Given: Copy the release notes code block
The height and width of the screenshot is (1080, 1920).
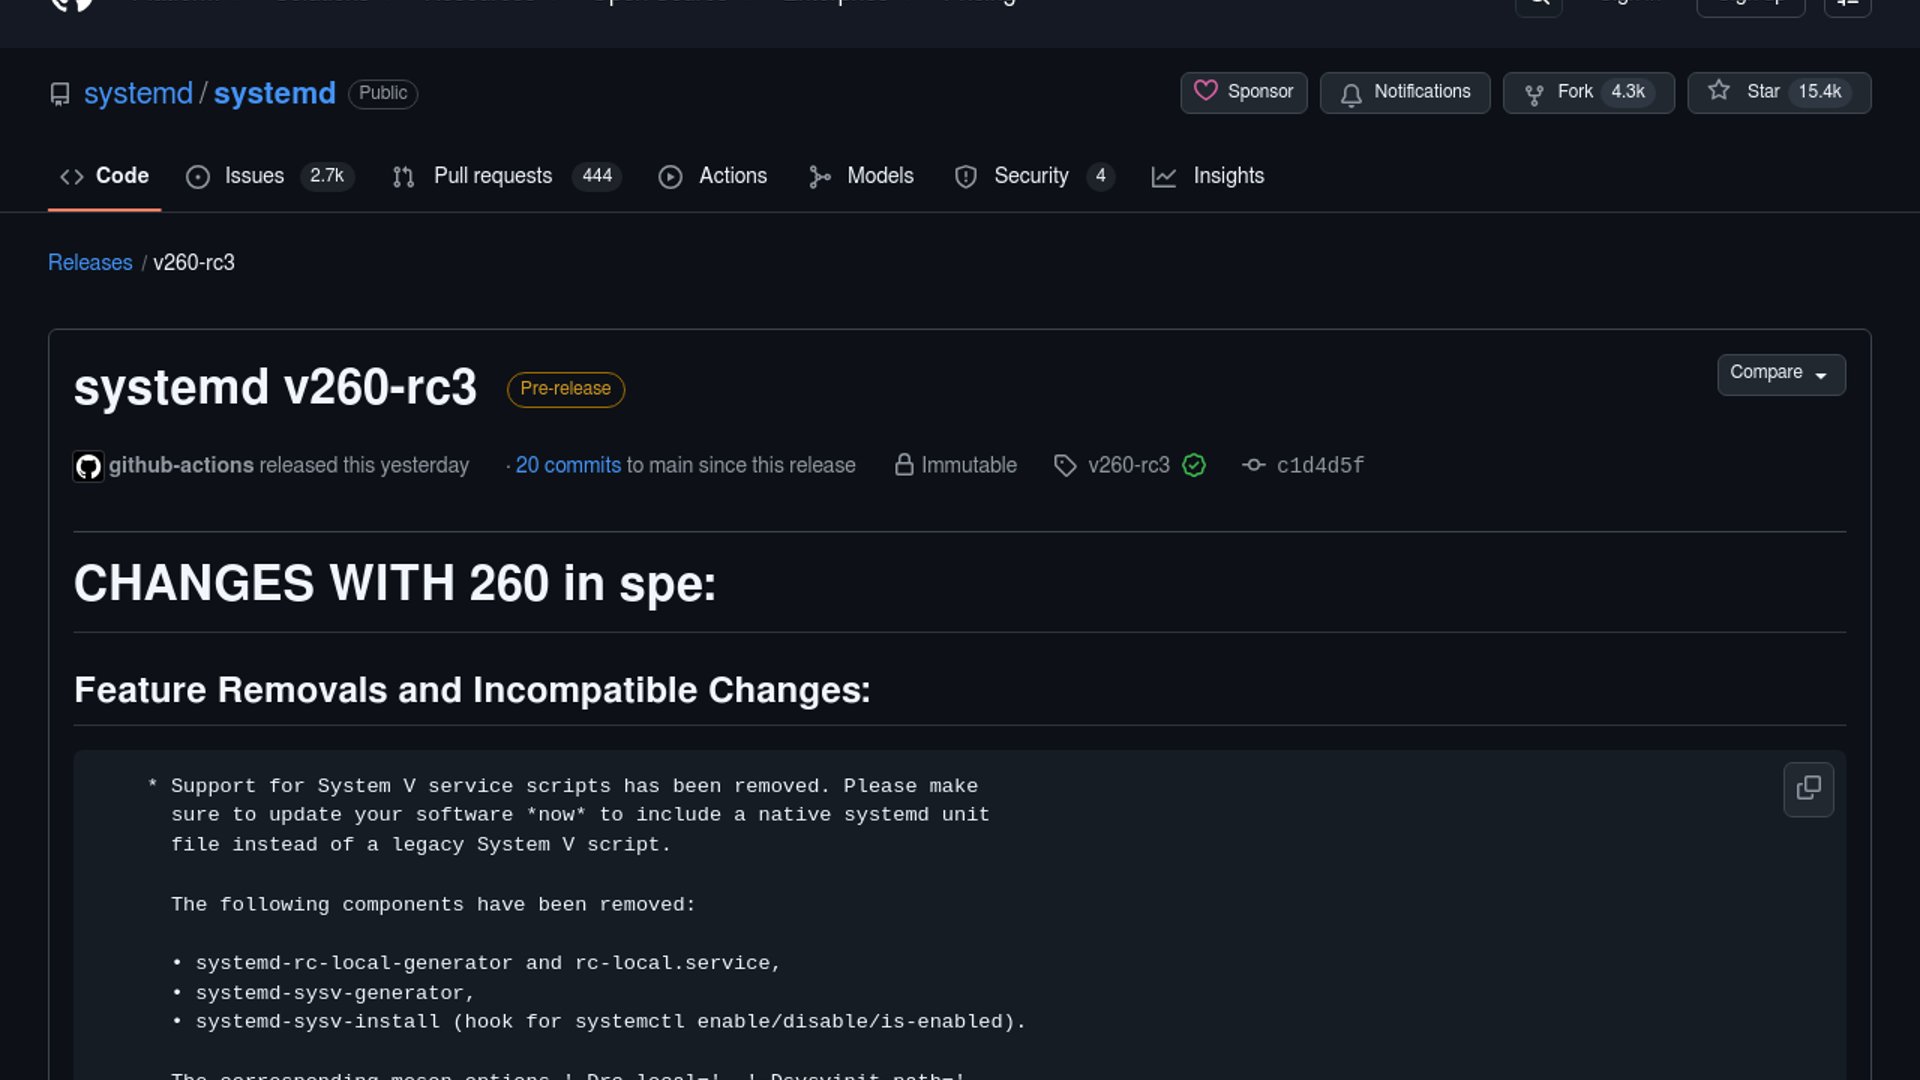Looking at the screenshot, I should click(1808, 789).
